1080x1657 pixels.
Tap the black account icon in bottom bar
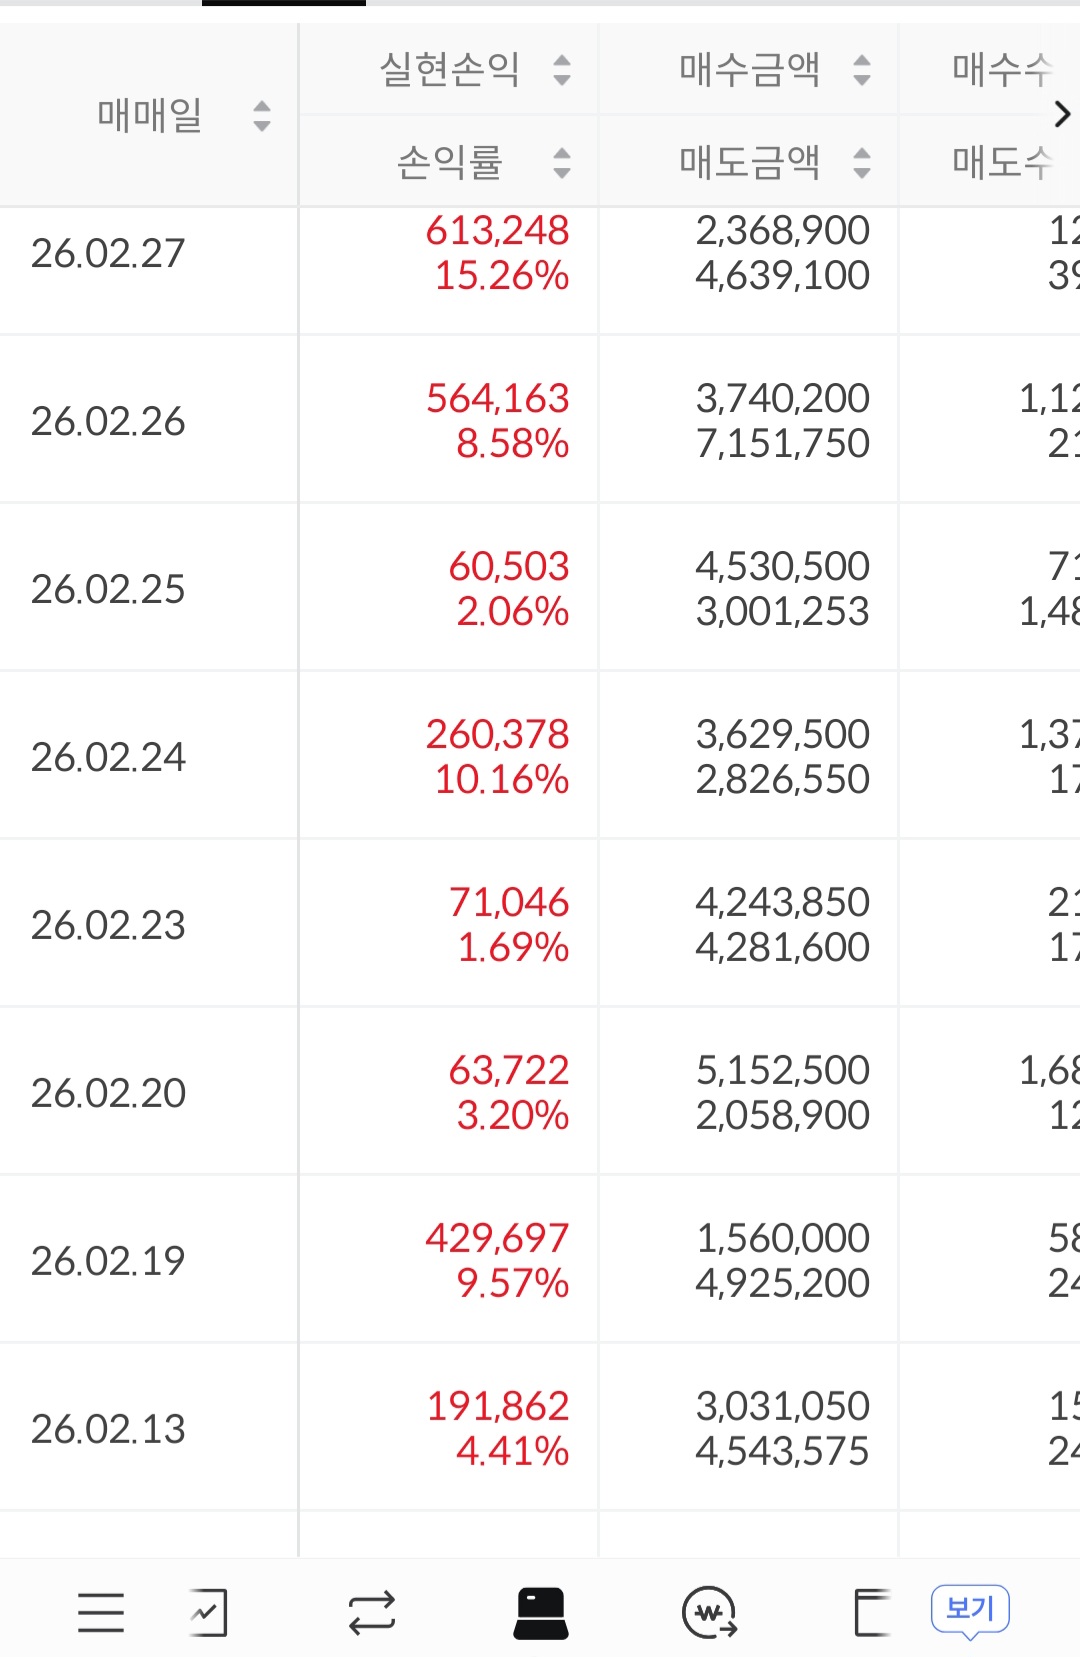pos(541,1612)
